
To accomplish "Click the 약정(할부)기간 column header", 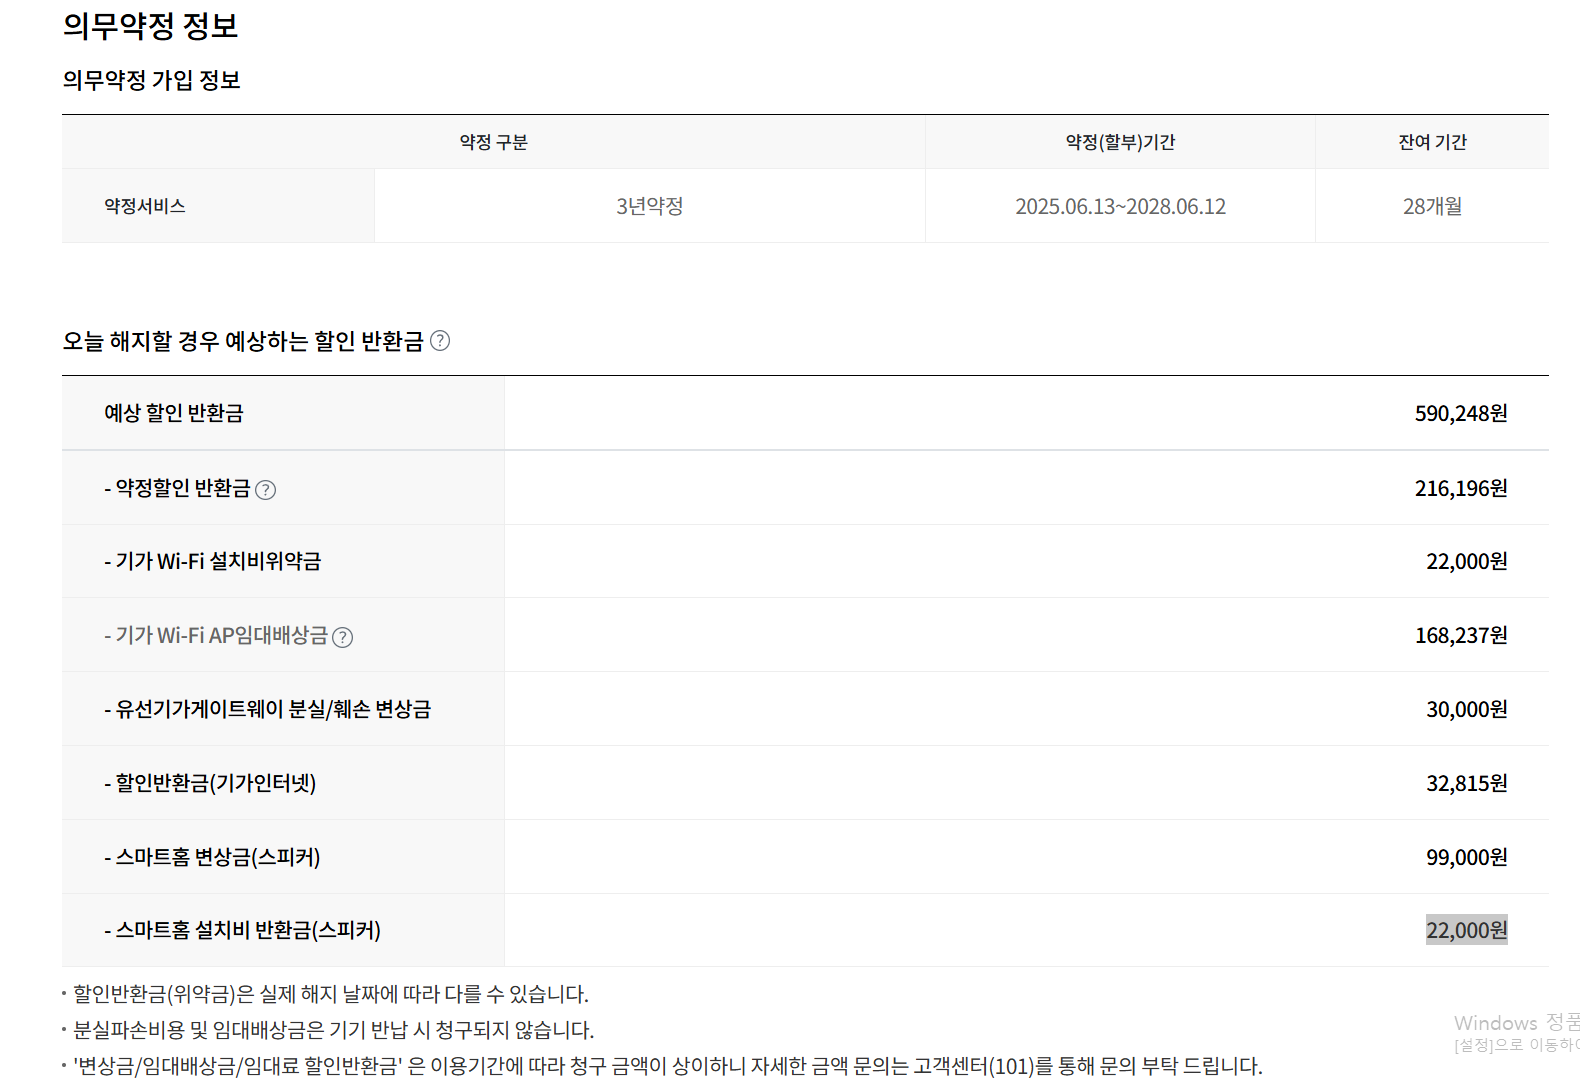I will point(1119,142).
